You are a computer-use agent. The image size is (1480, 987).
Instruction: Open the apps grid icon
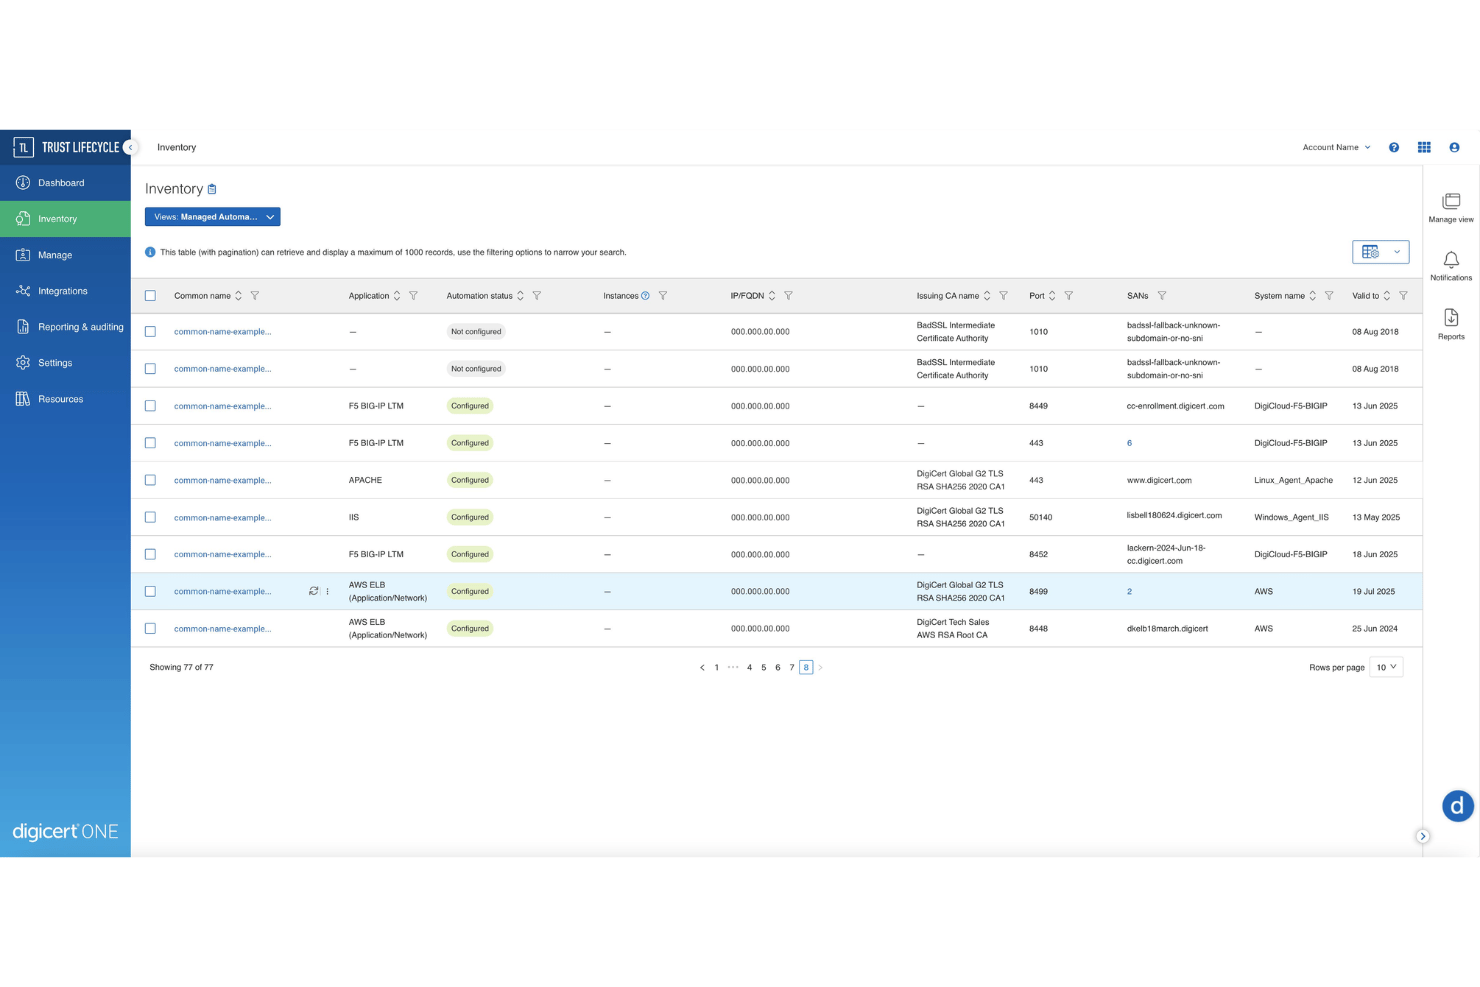pos(1424,147)
